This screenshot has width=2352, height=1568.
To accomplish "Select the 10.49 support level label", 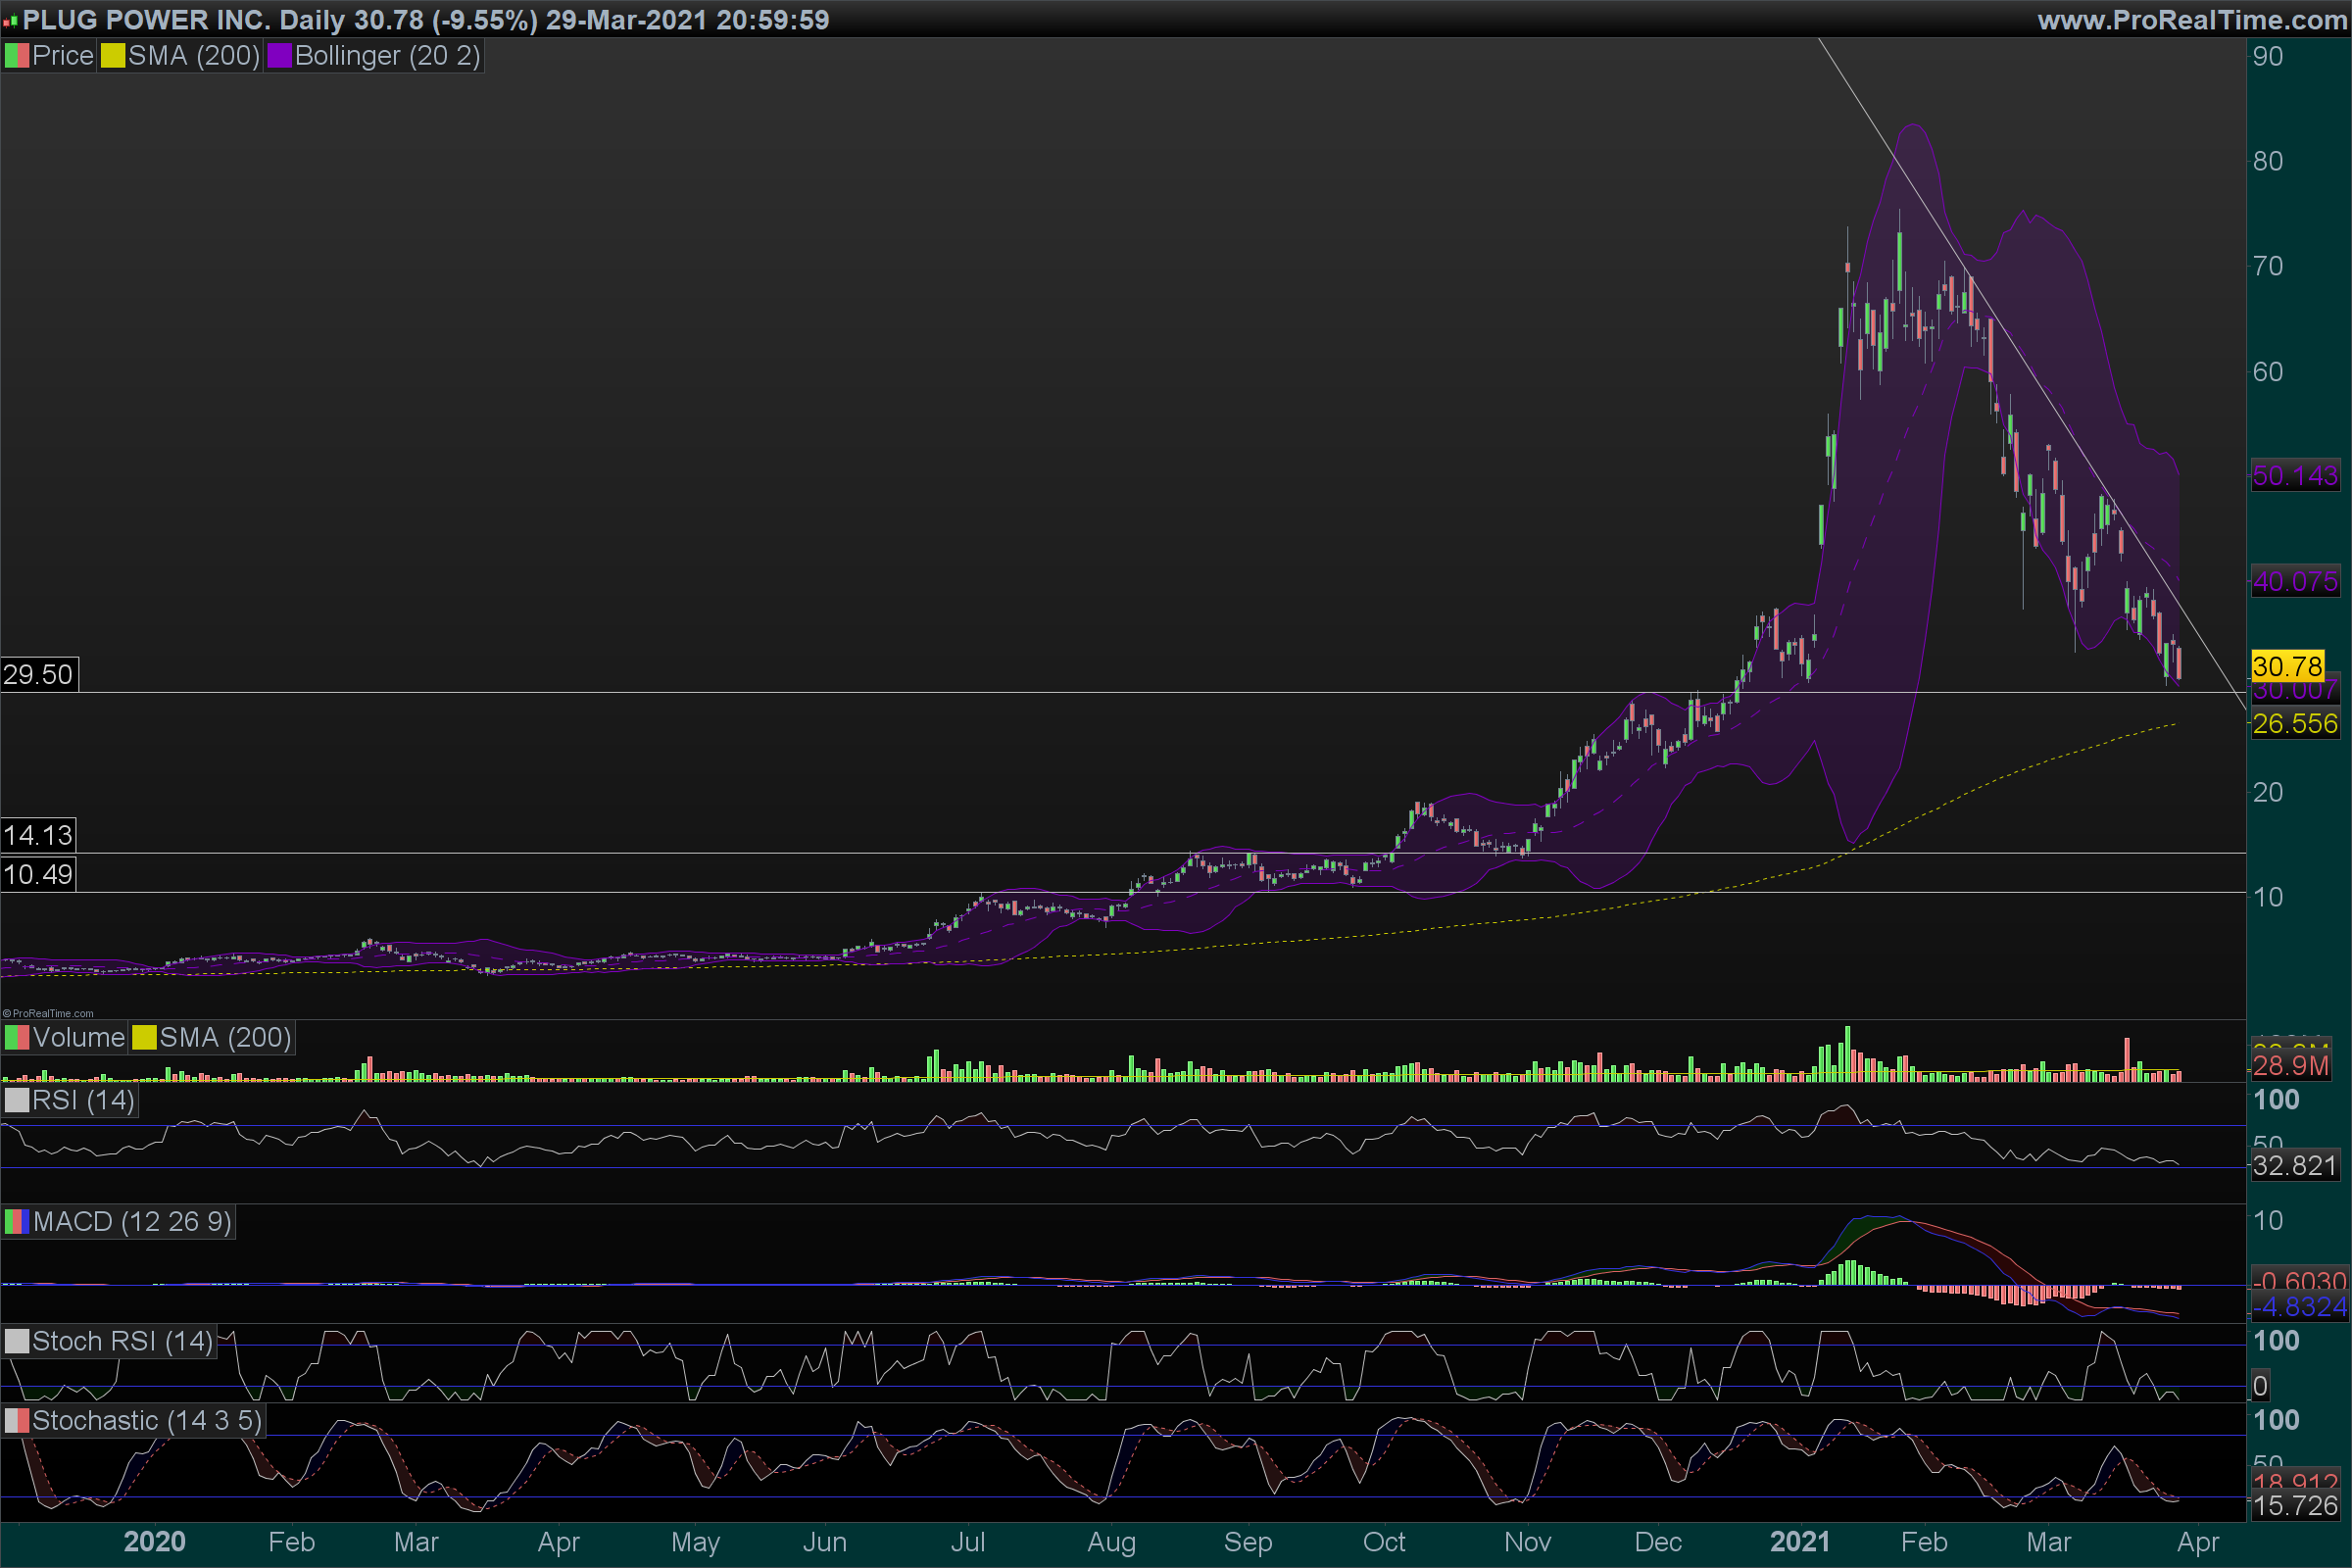I will (x=38, y=875).
